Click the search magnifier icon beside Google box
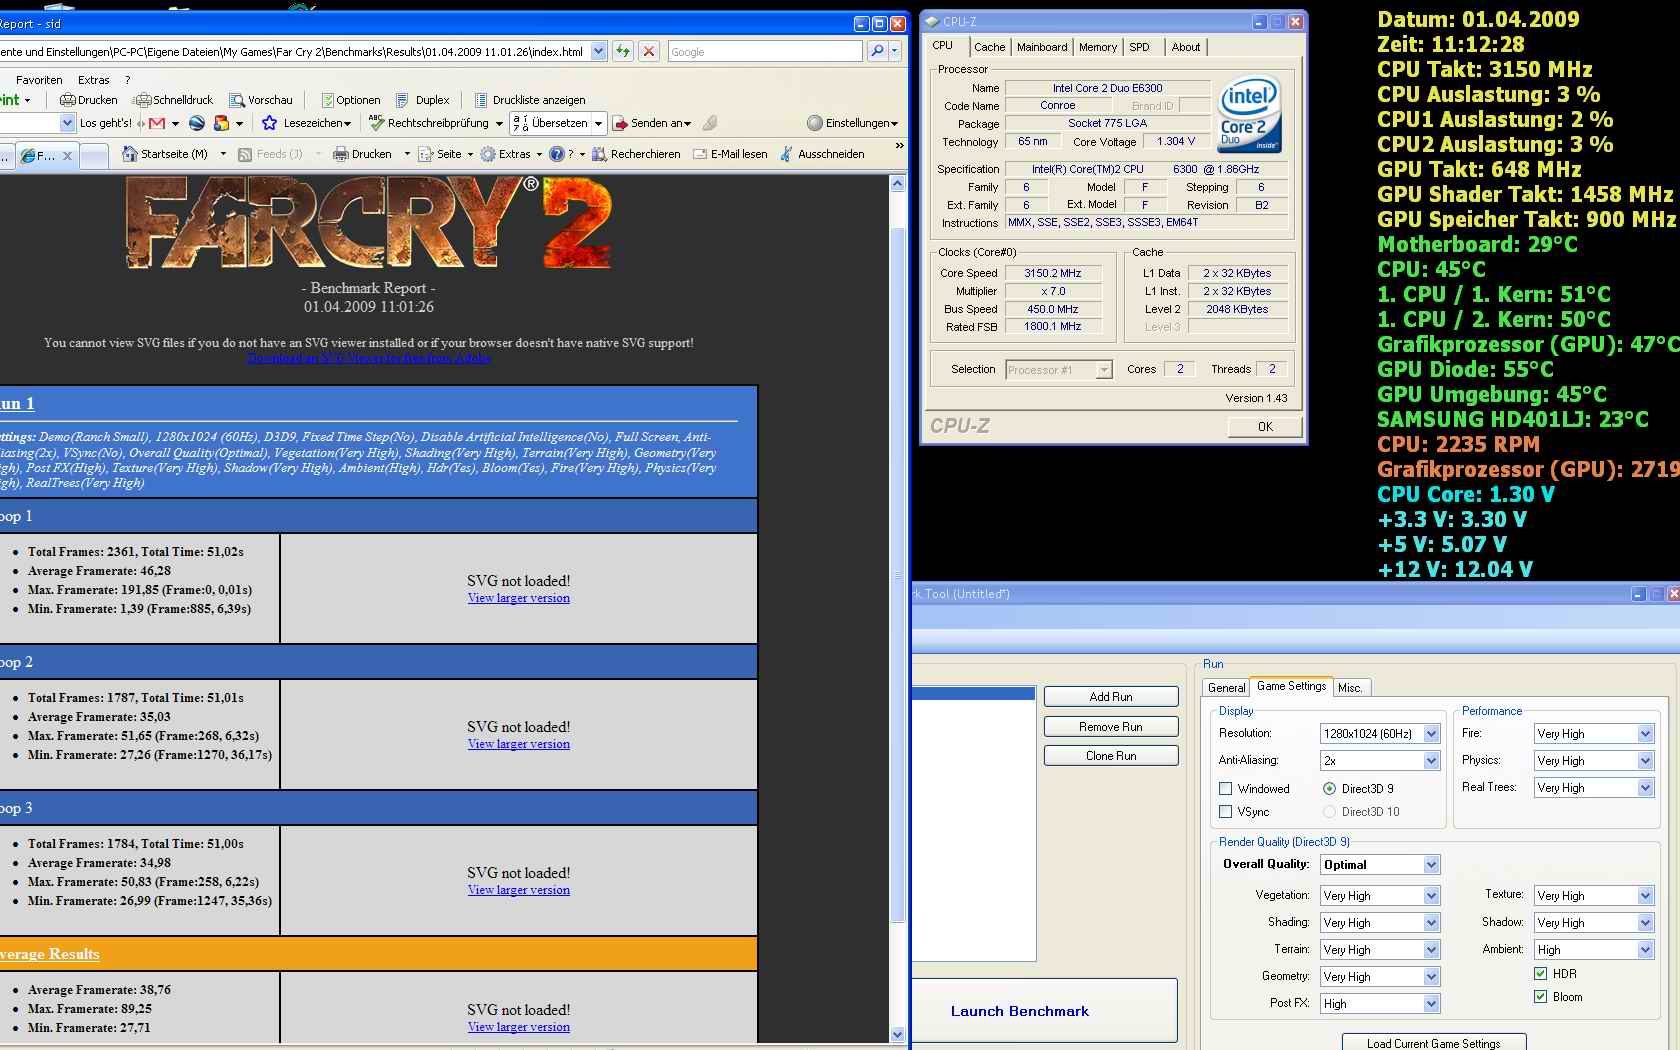This screenshot has height=1050, width=1680. [x=877, y=51]
